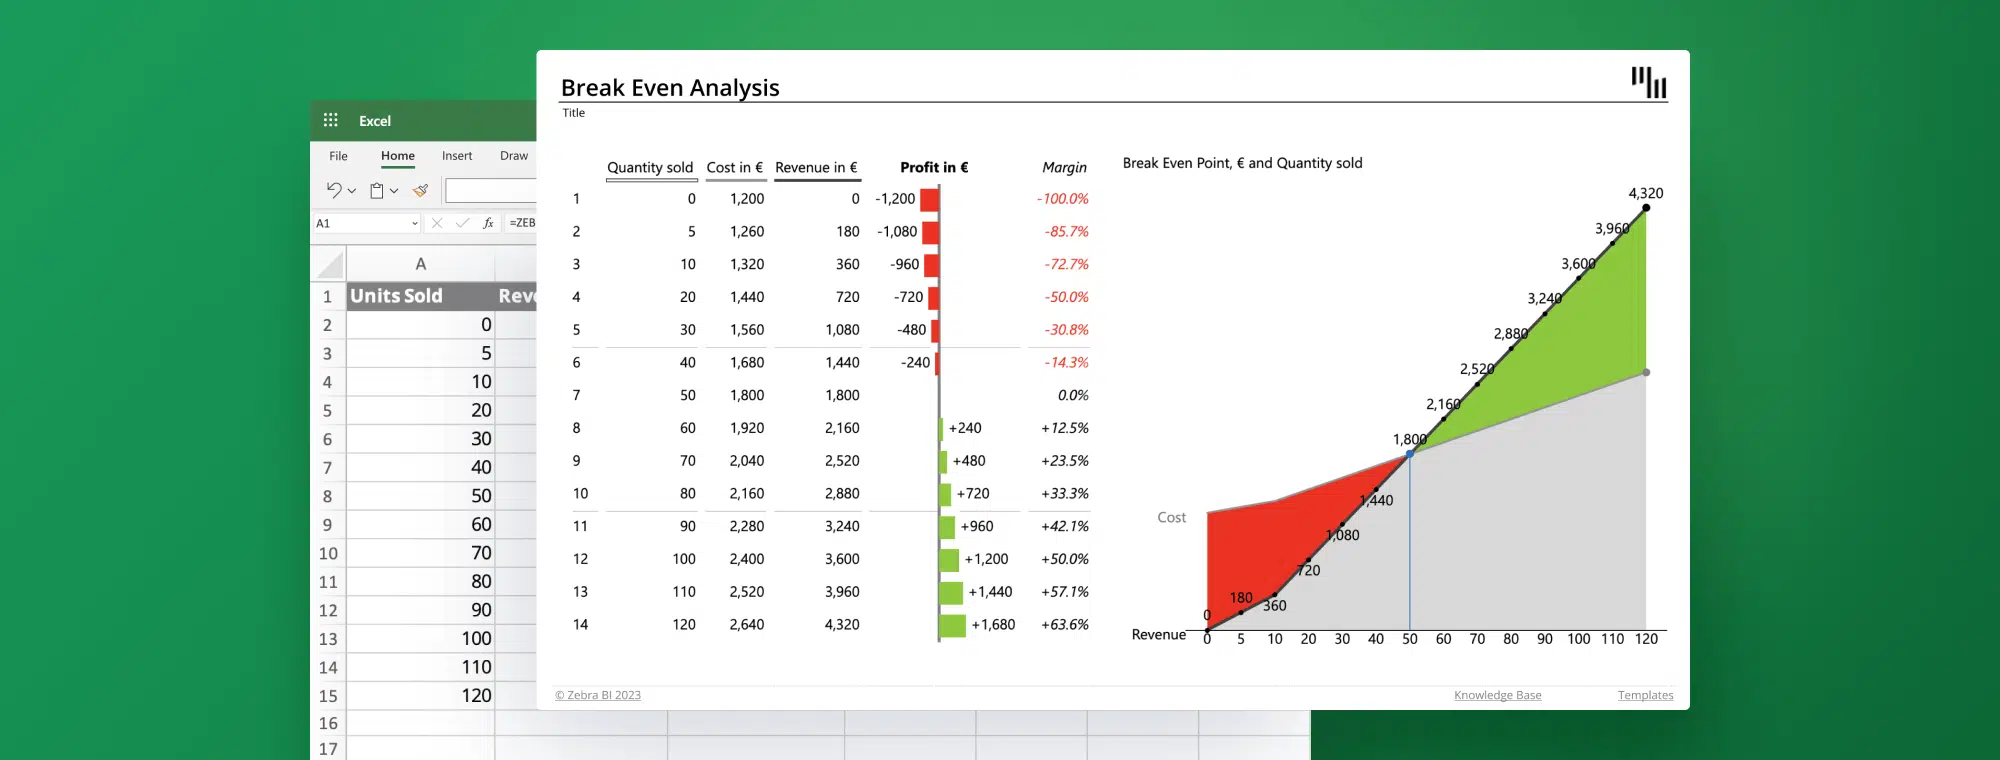Click the formula bar showing =ZEB

[521, 223]
